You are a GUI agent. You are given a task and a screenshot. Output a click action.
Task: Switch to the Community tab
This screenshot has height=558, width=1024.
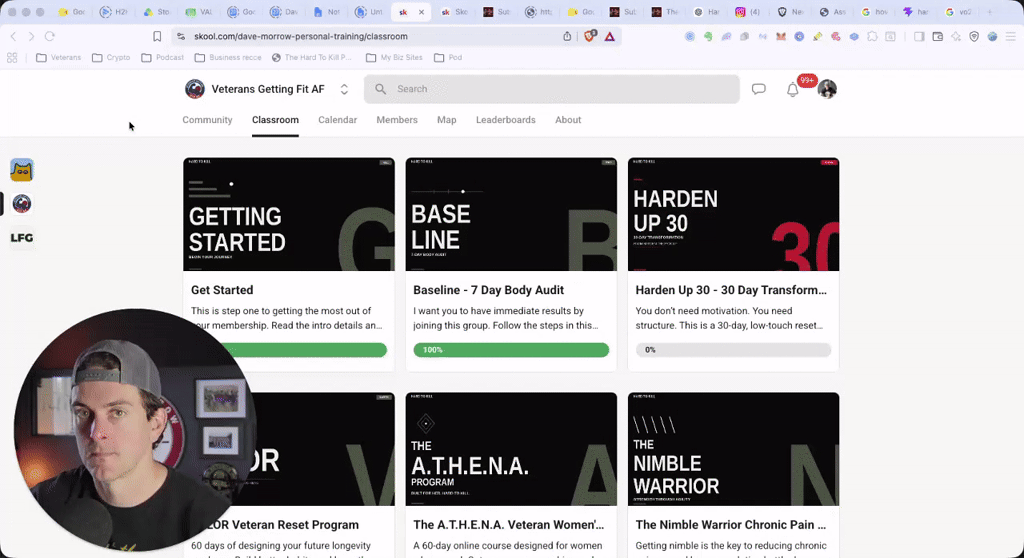(207, 120)
